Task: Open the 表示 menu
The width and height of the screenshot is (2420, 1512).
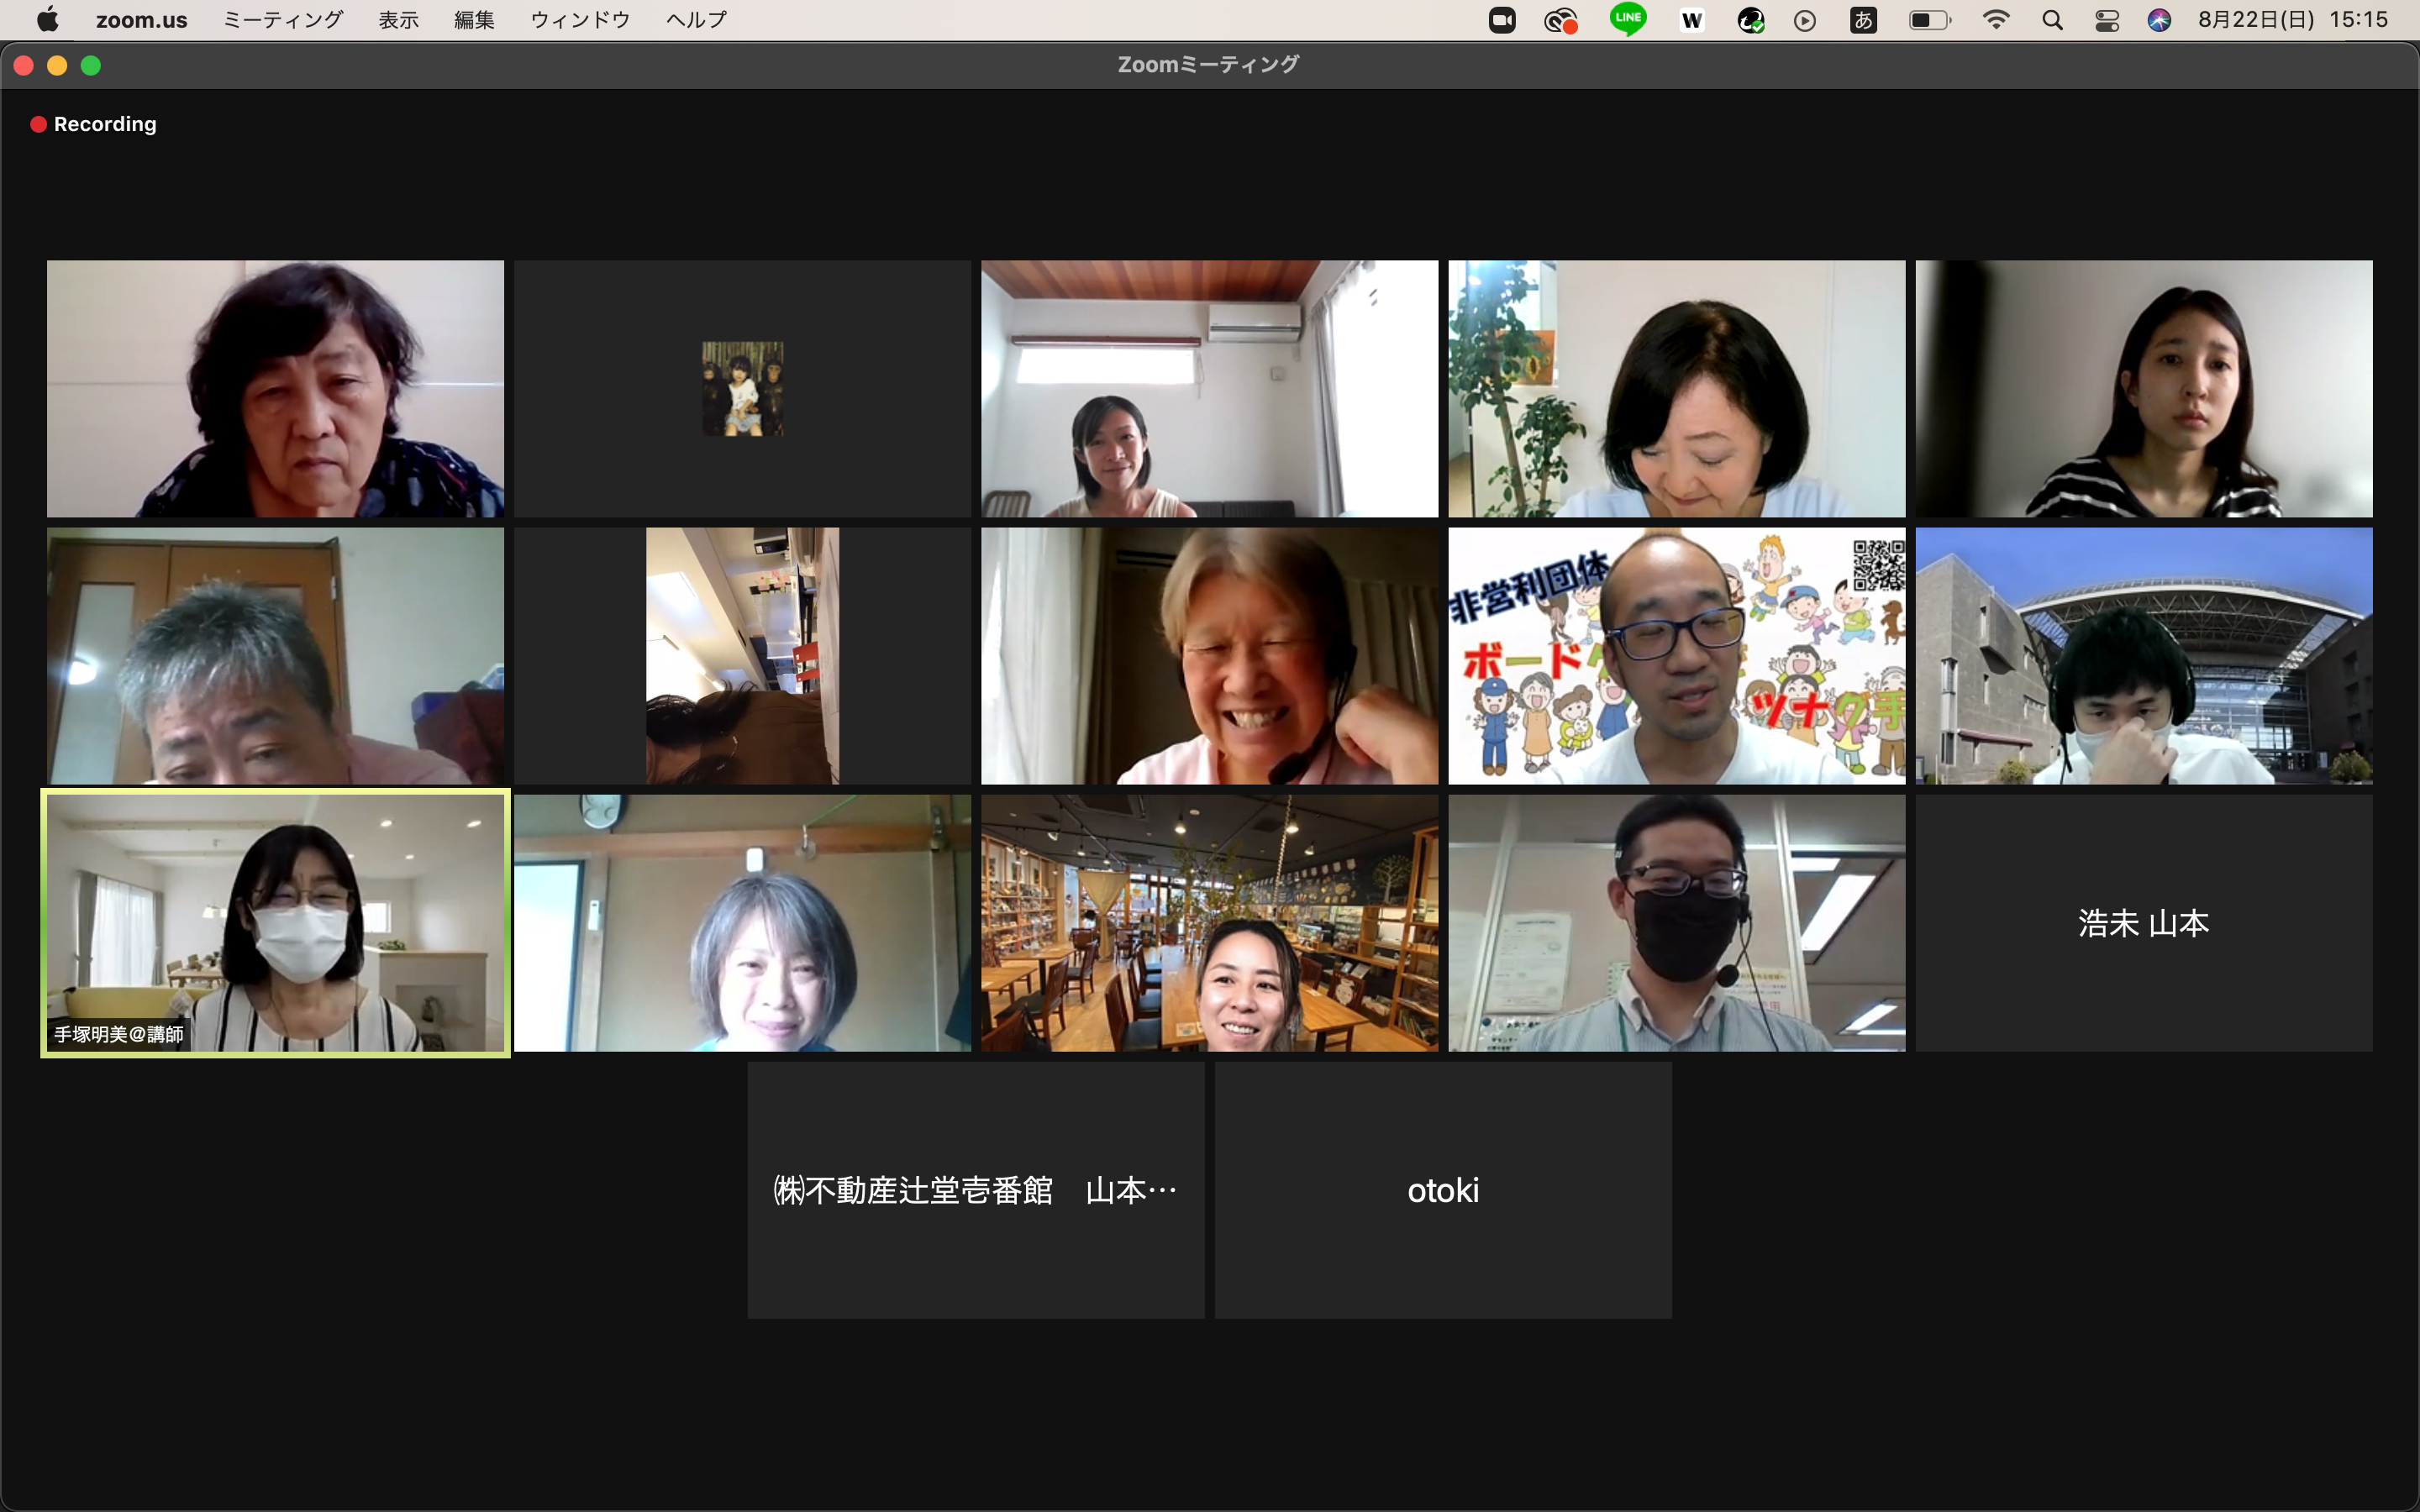Action: coord(398,20)
